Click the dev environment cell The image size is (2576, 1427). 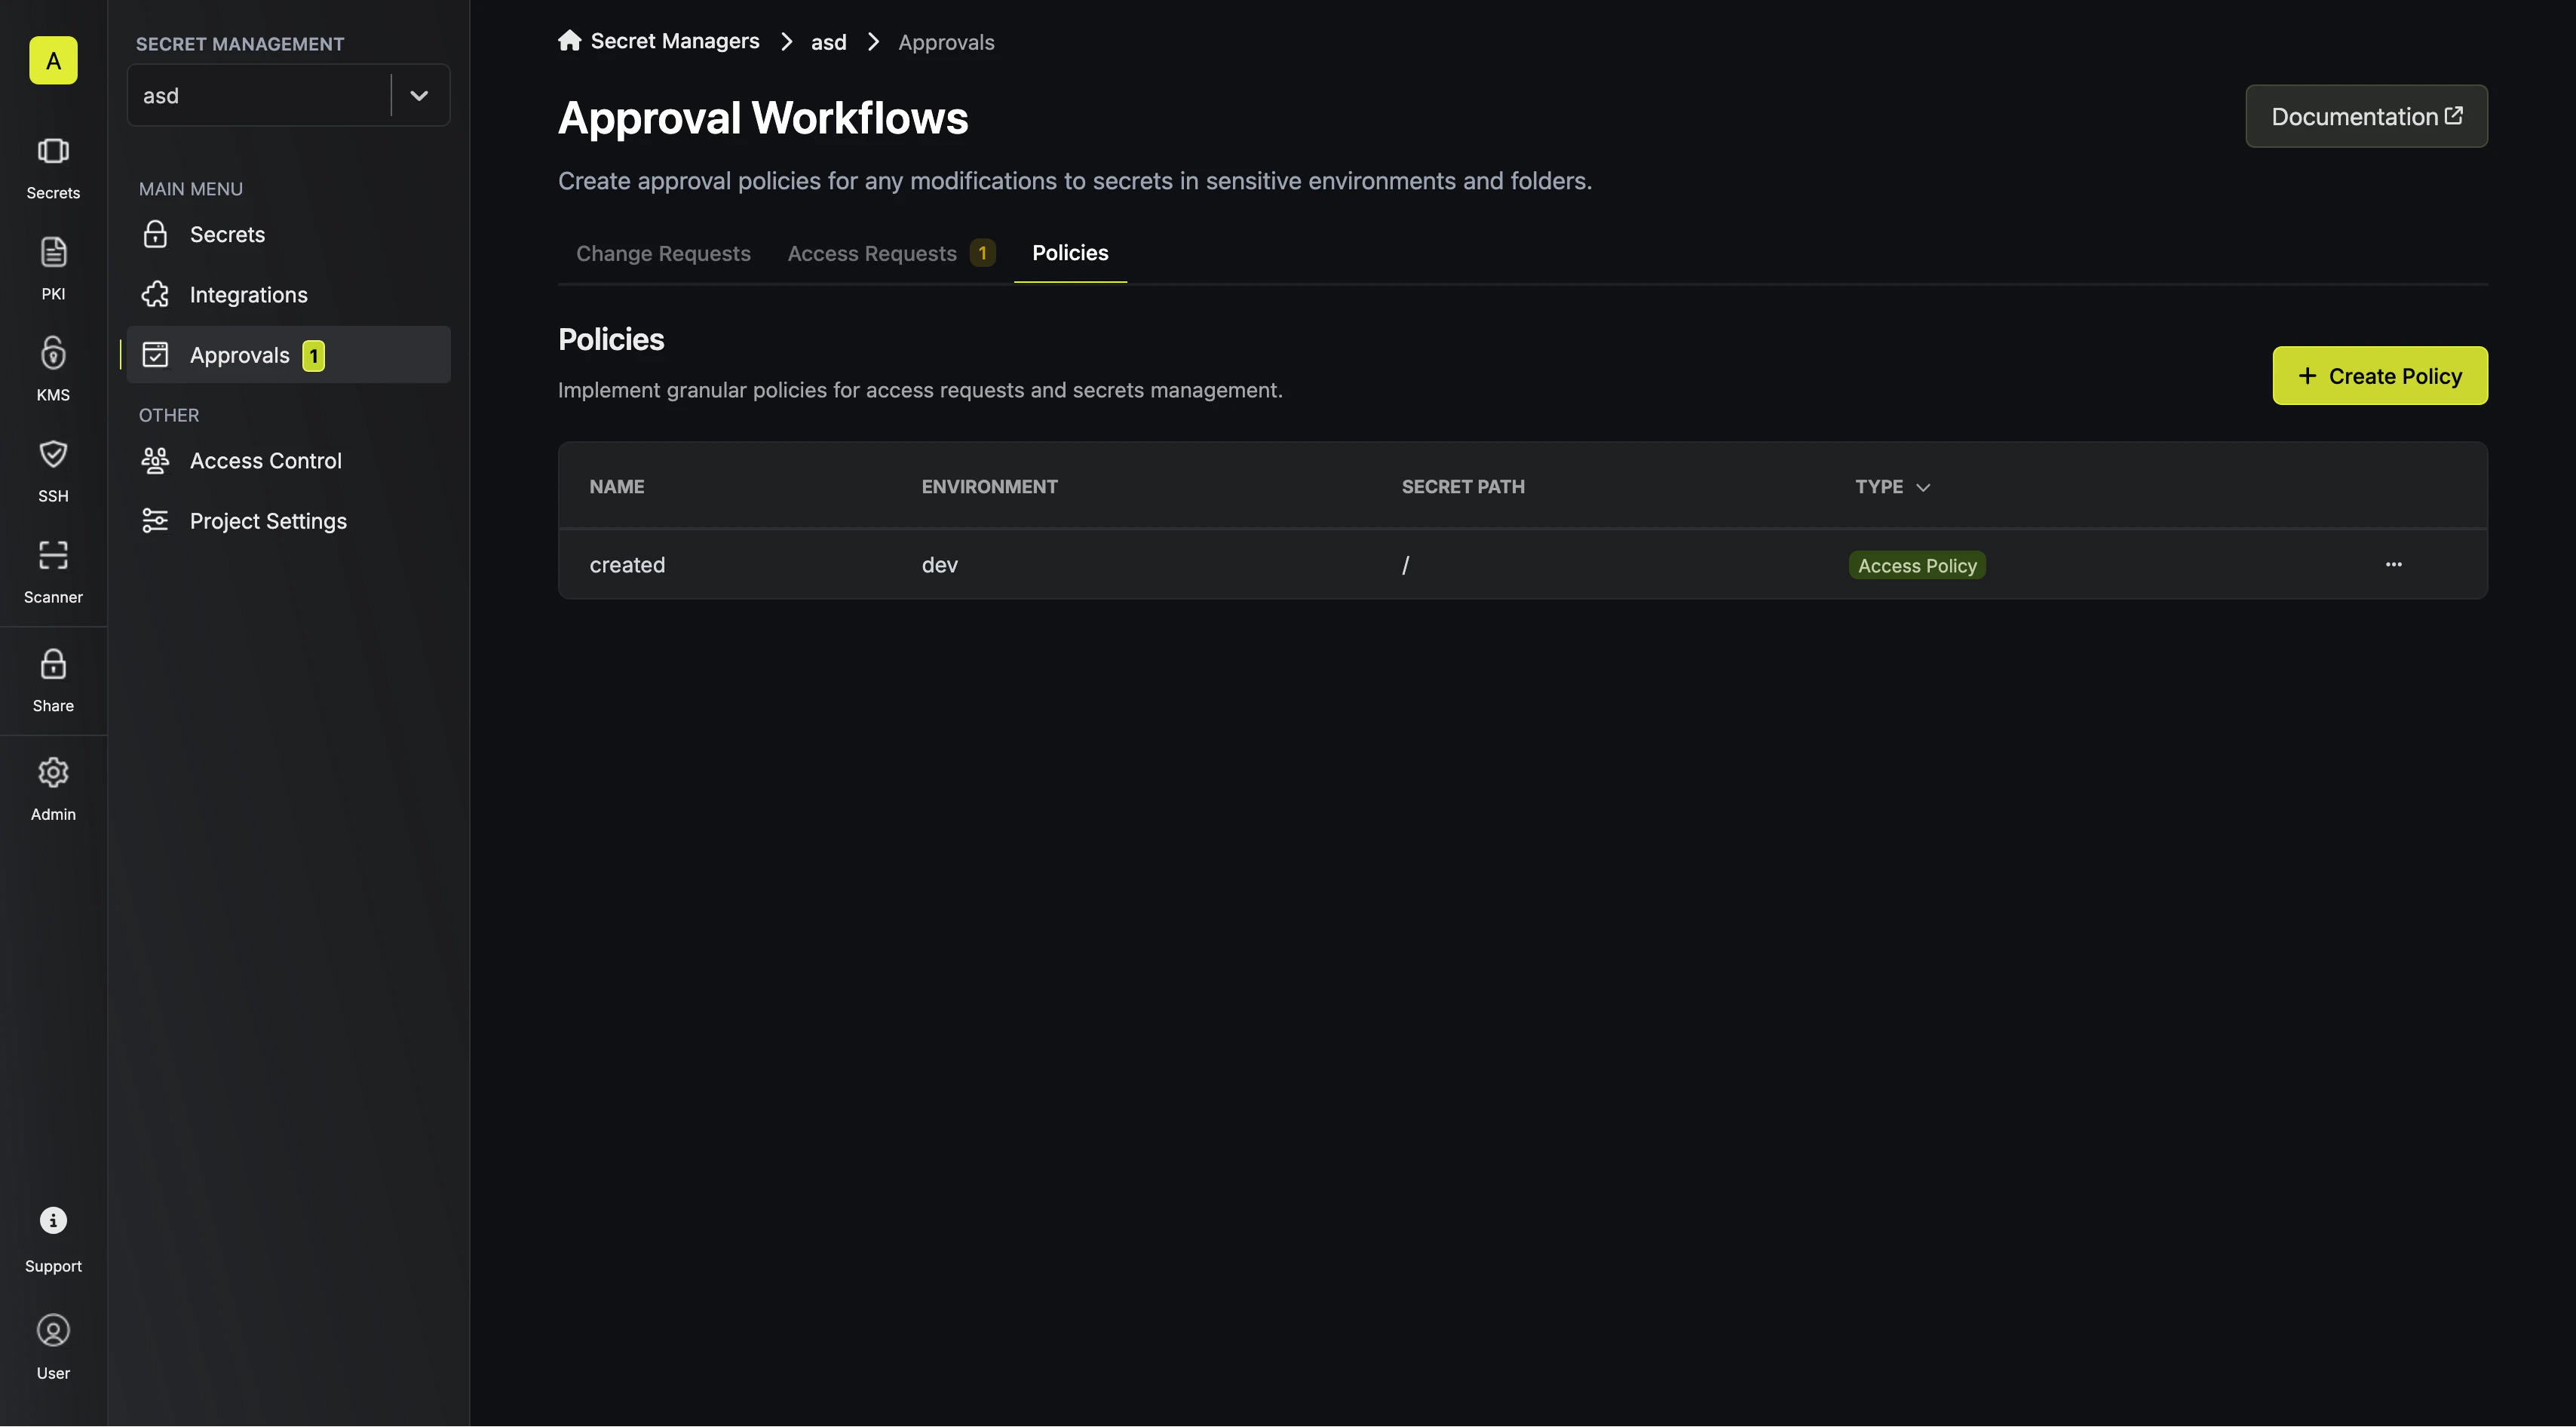click(x=939, y=564)
